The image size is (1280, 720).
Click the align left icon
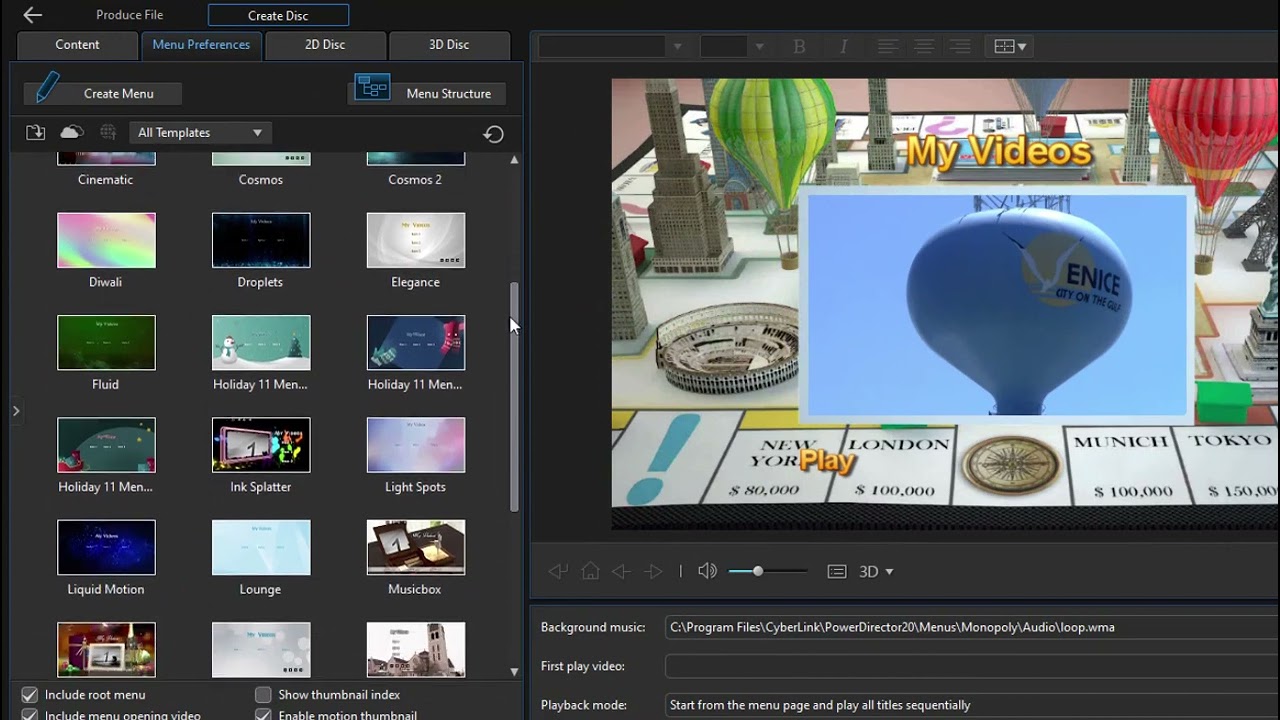point(887,46)
